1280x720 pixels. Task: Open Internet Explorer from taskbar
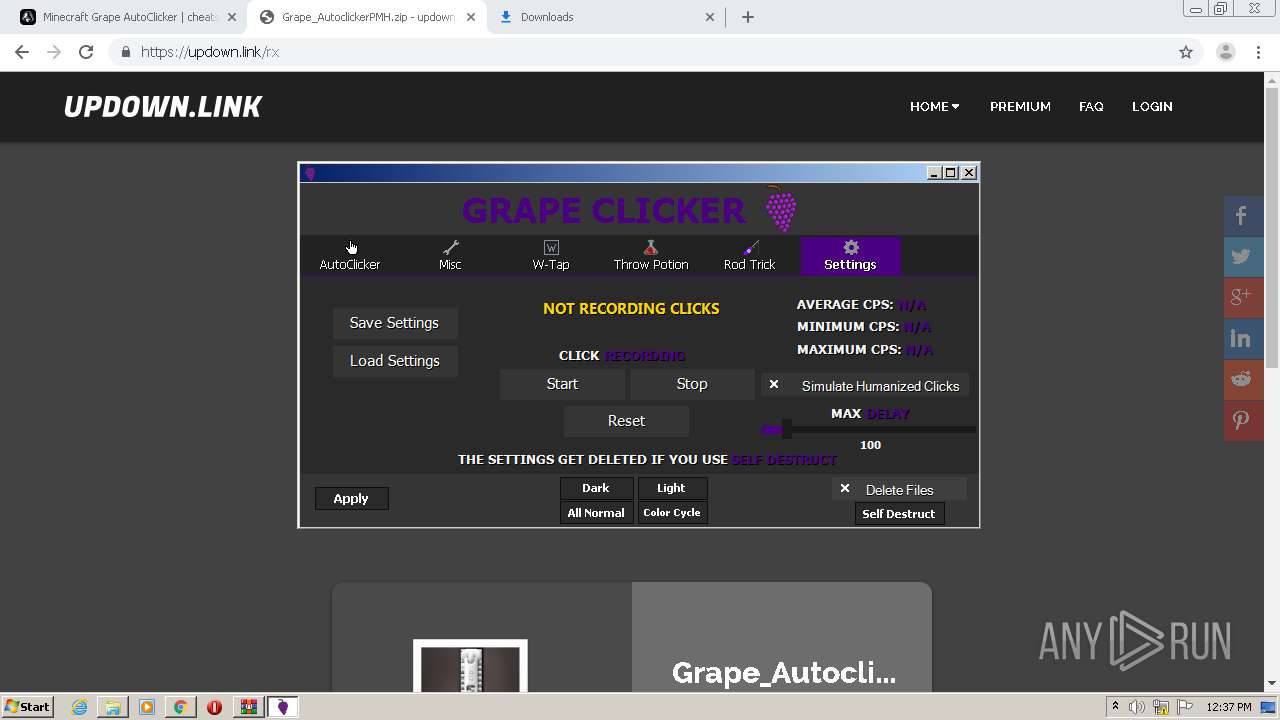(x=79, y=707)
